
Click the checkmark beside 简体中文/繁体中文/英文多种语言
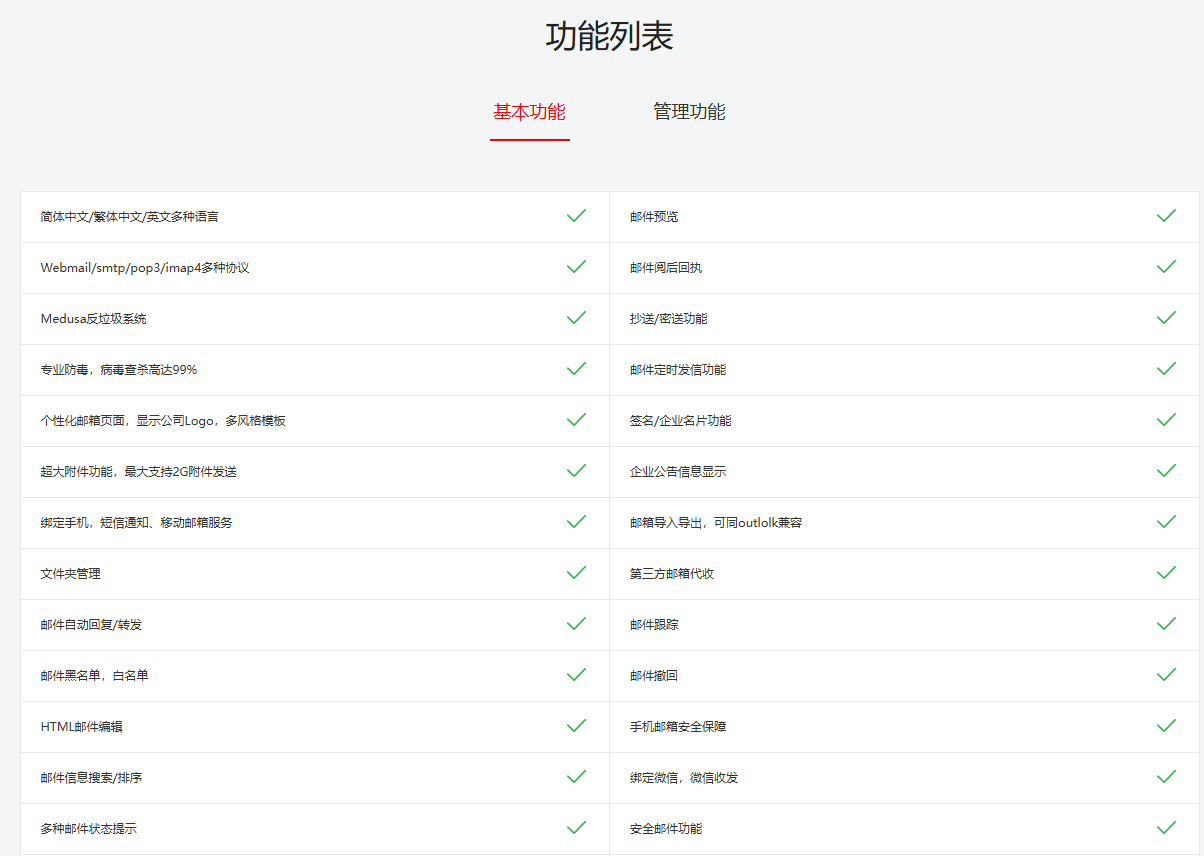pyautogui.click(x=576, y=216)
